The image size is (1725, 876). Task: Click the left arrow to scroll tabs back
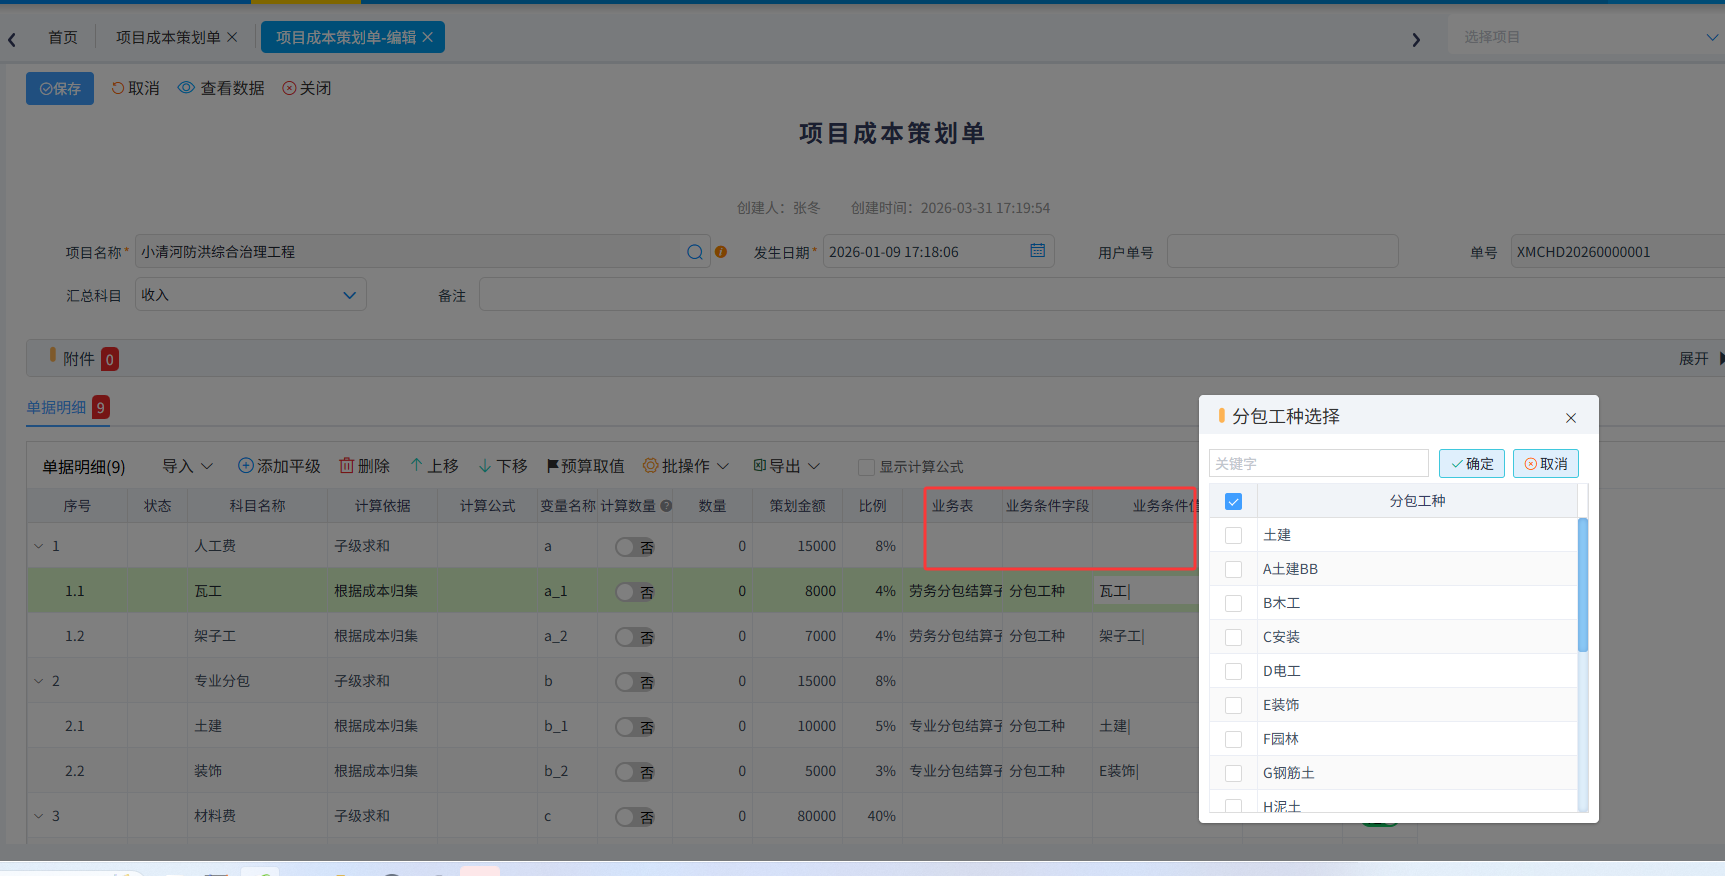[12, 40]
